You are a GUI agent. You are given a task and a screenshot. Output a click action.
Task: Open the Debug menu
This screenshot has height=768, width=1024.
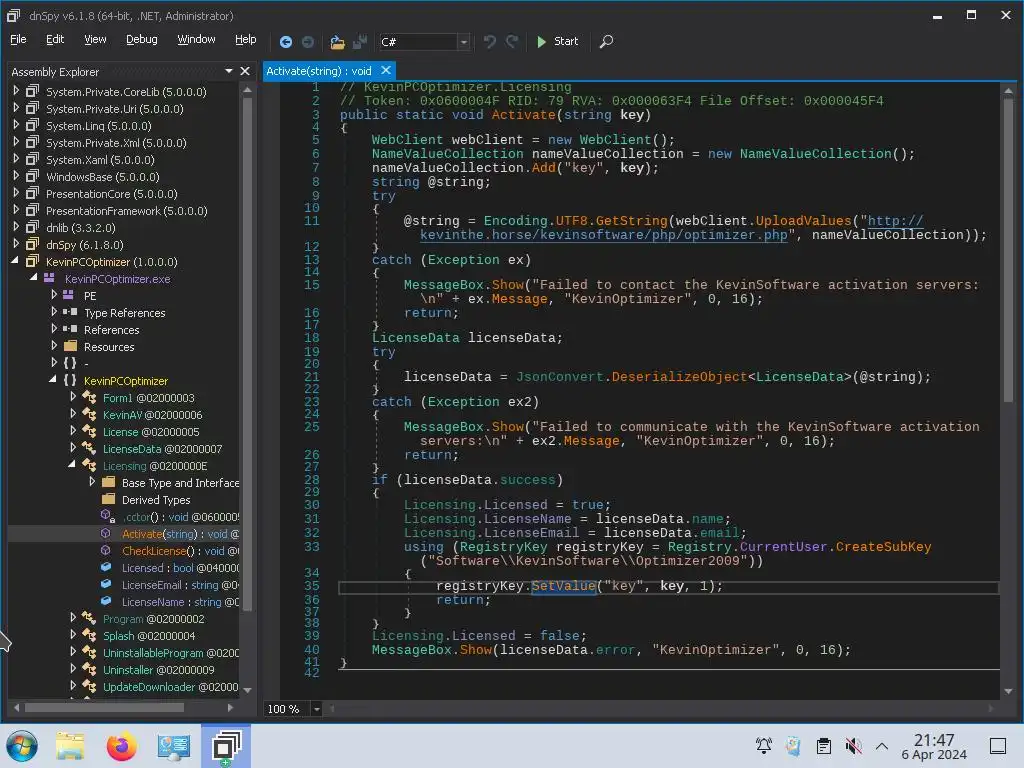142,39
